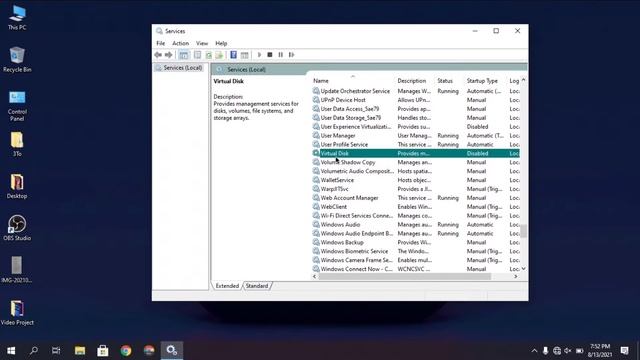Viewport: 640px width, 360px height.
Task: Select User Data Storage_5ae79 service
Action: [416, 118]
